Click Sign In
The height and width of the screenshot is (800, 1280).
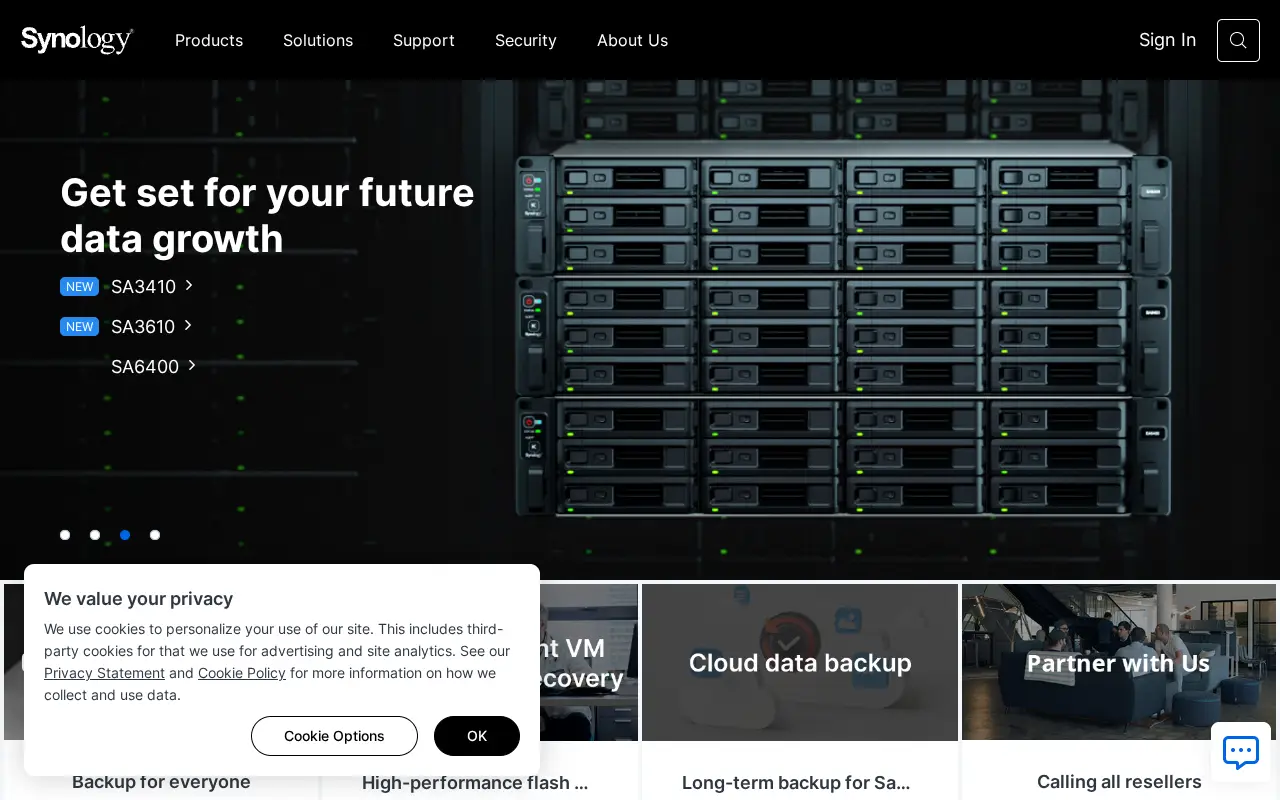(1167, 40)
